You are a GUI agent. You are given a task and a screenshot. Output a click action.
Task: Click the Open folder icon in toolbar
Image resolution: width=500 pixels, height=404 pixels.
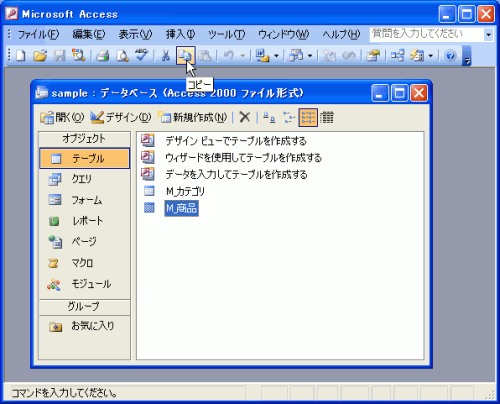pos(40,55)
